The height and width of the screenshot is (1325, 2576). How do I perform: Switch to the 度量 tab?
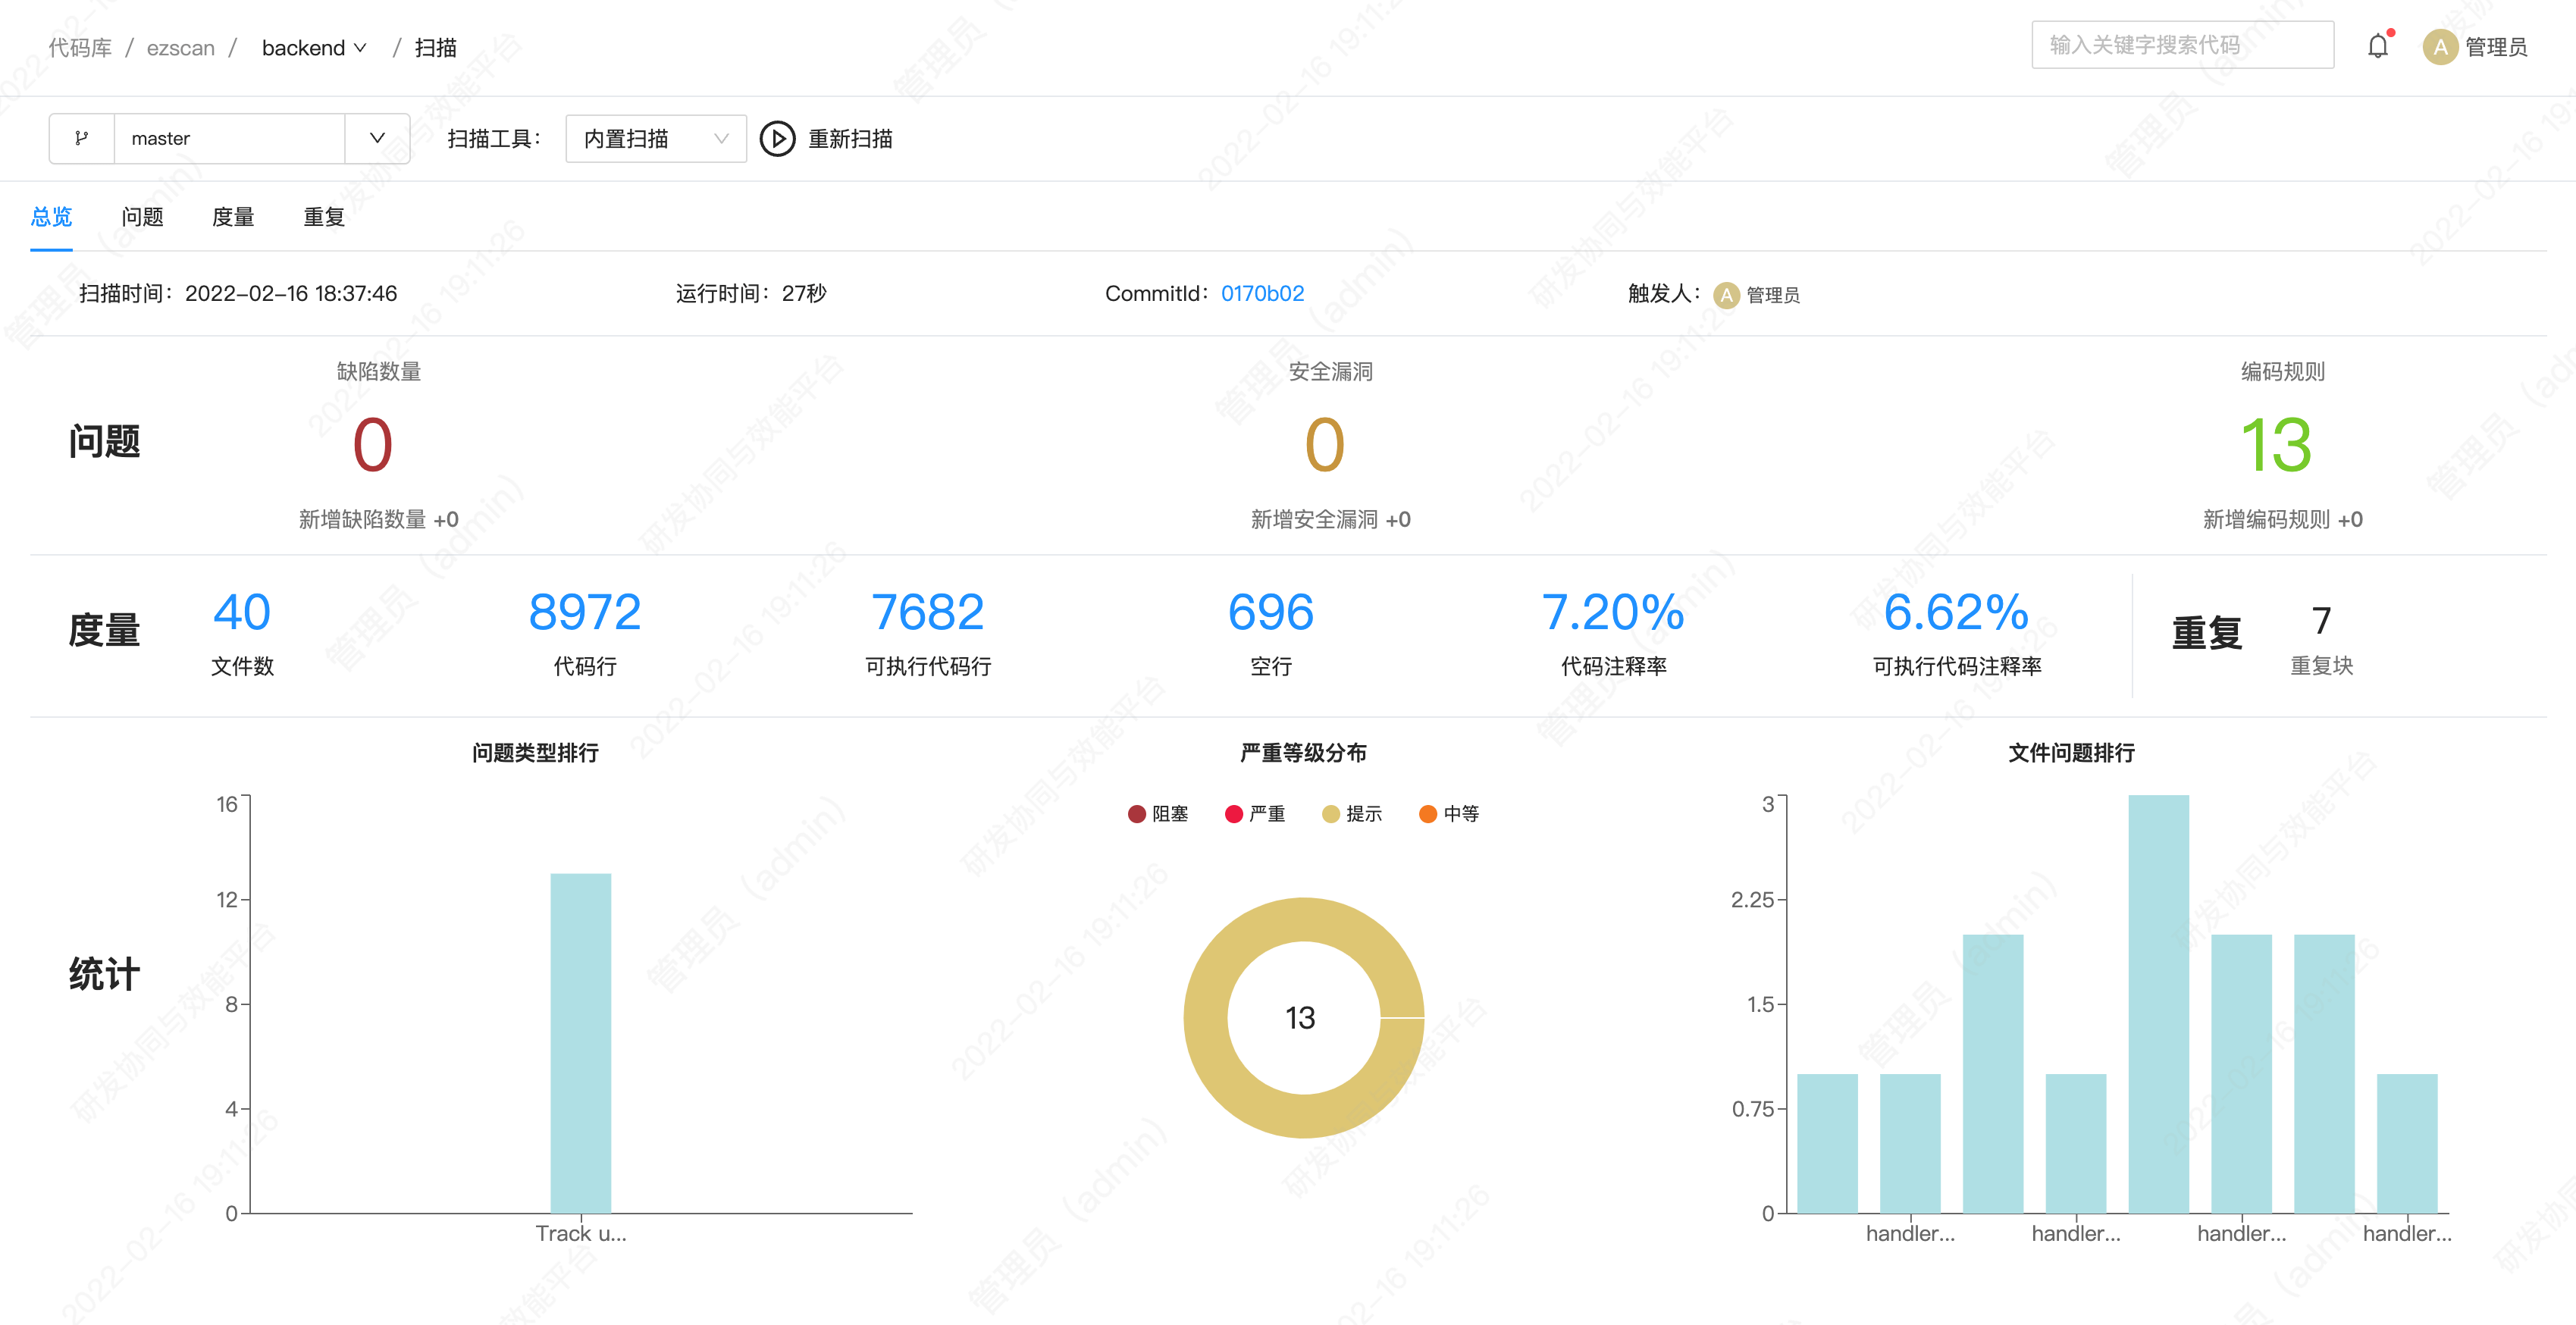[x=233, y=217]
